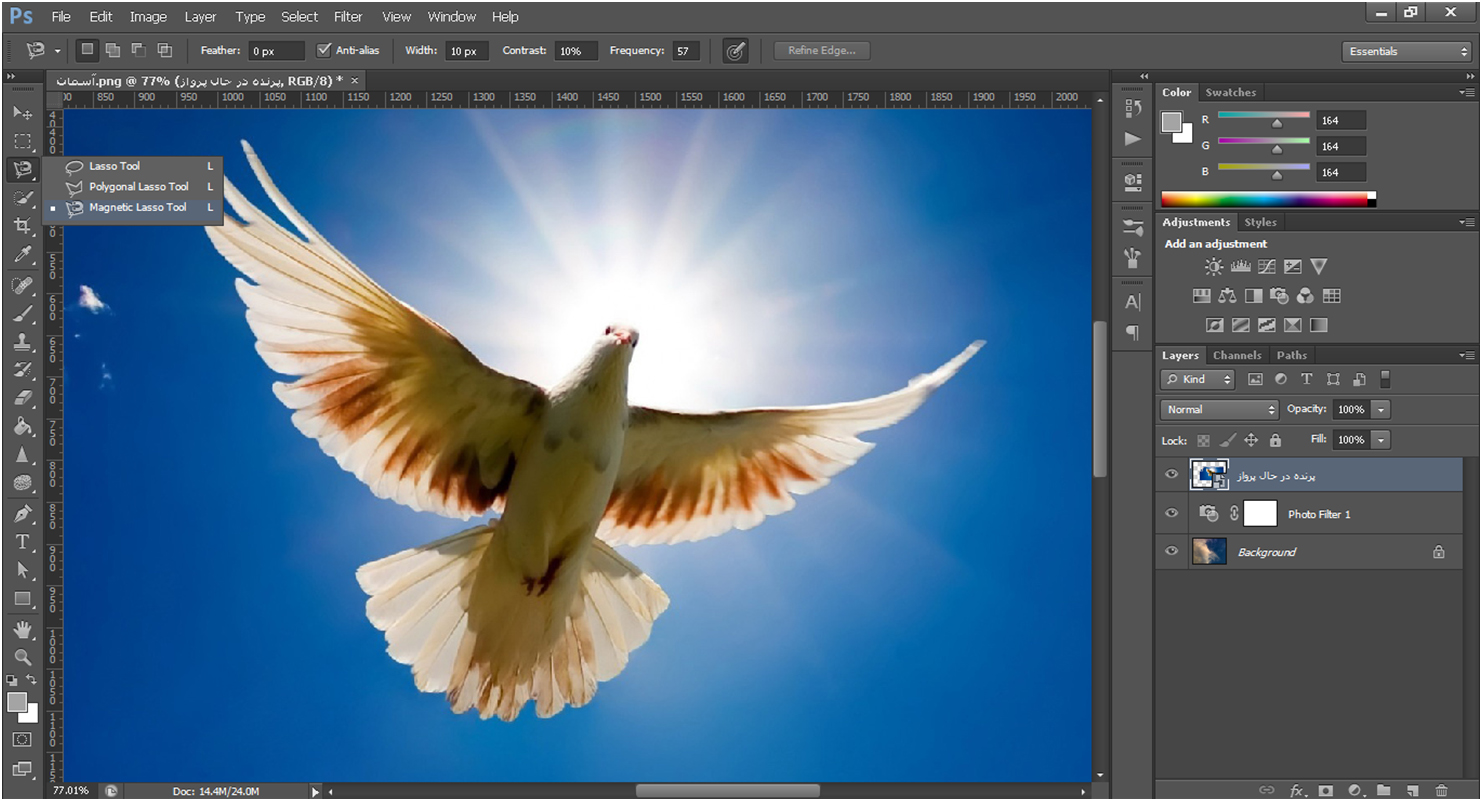Add a Levels adjustment
1482x799 pixels.
(x=1240, y=267)
